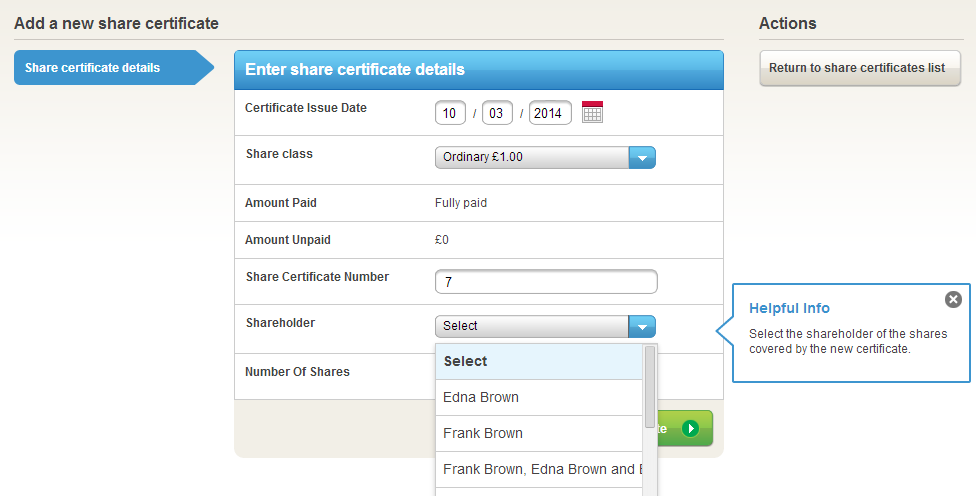Image resolution: width=976 pixels, height=496 pixels.
Task: Close the Helpful Info tooltip
Action: 953,299
